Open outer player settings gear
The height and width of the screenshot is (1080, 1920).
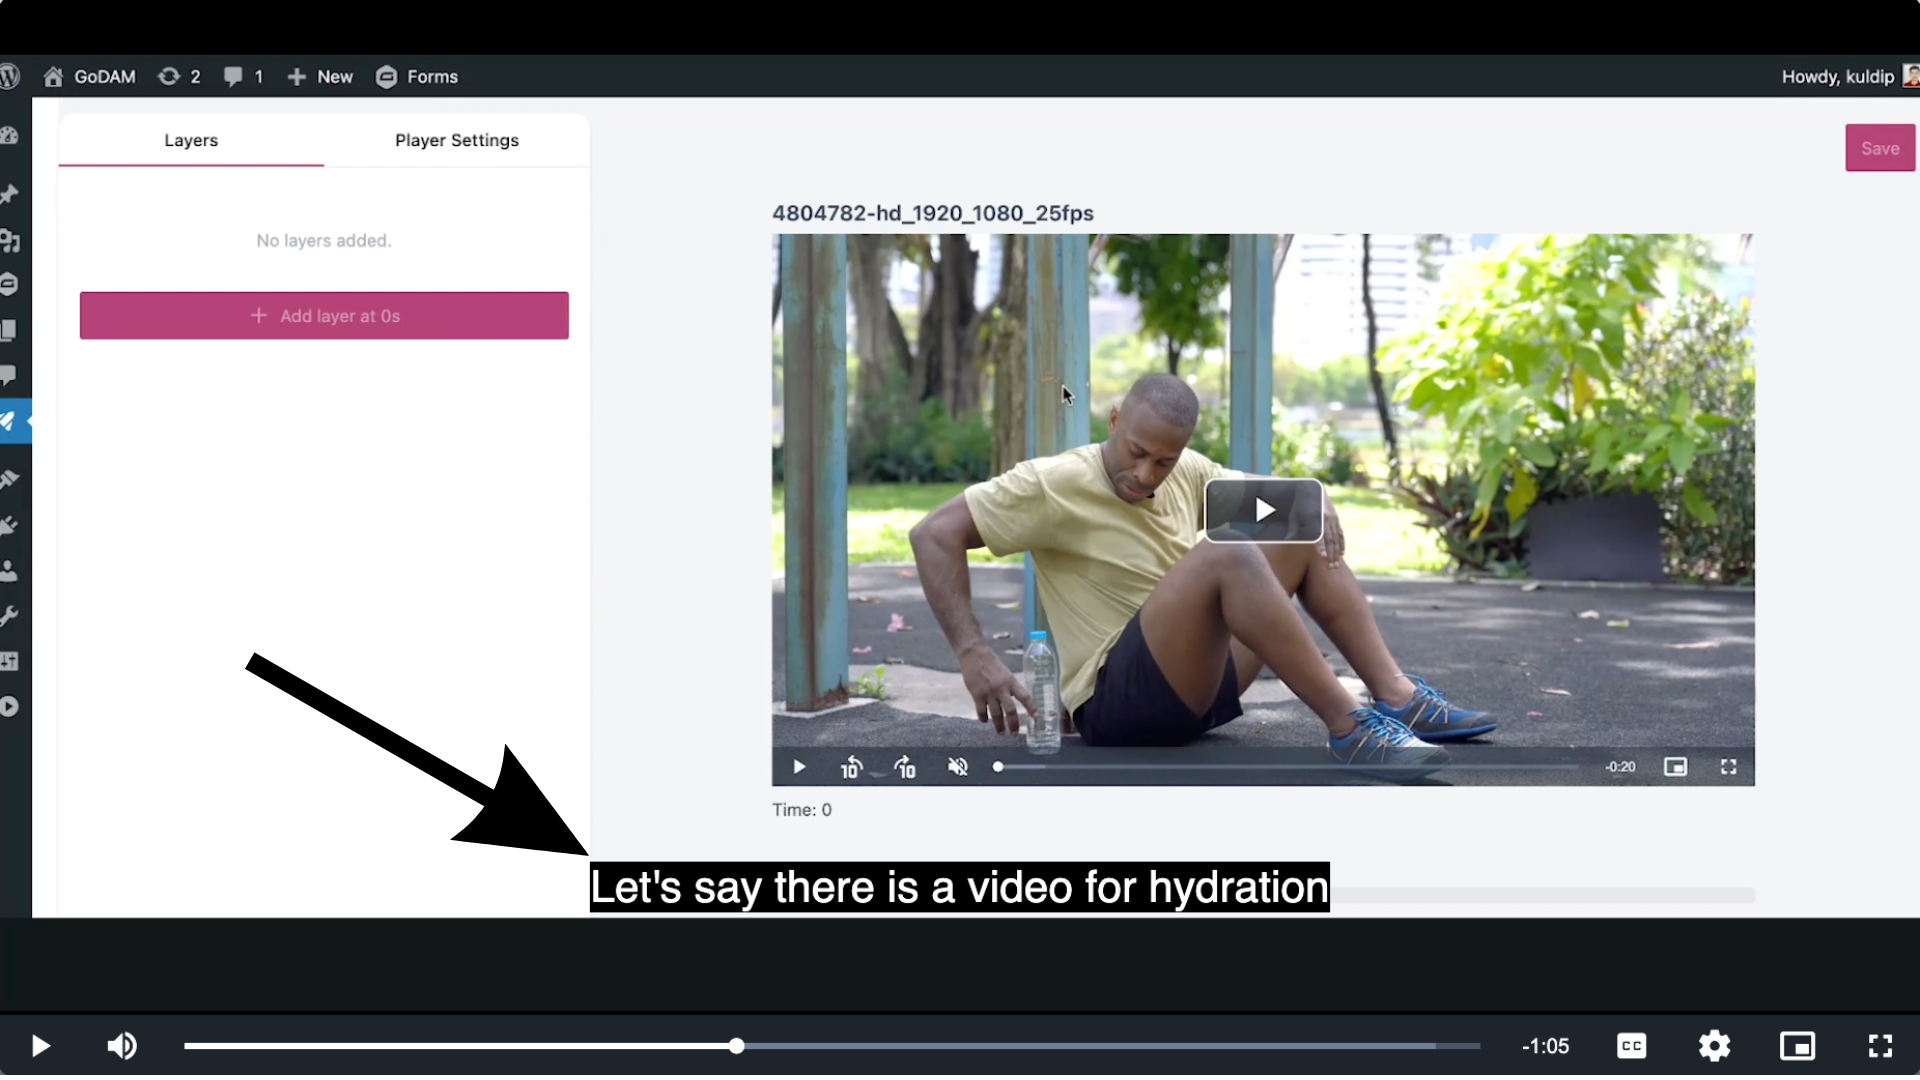coord(1714,1046)
